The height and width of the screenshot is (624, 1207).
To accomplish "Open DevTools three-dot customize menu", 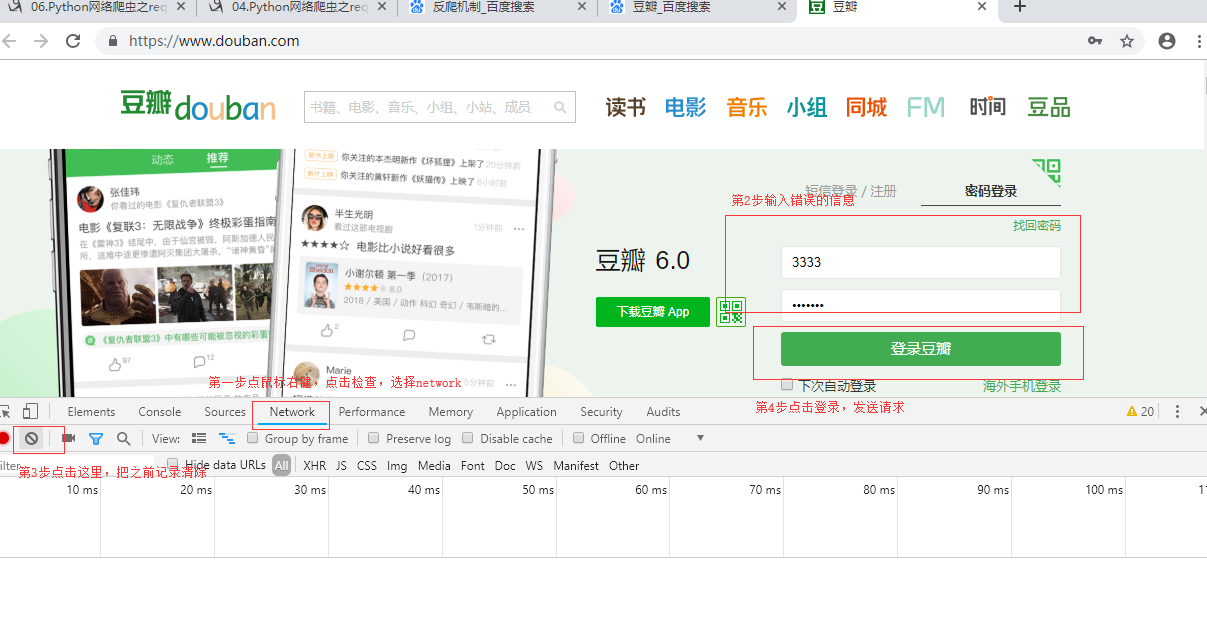I will click(x=1177, y=411).
